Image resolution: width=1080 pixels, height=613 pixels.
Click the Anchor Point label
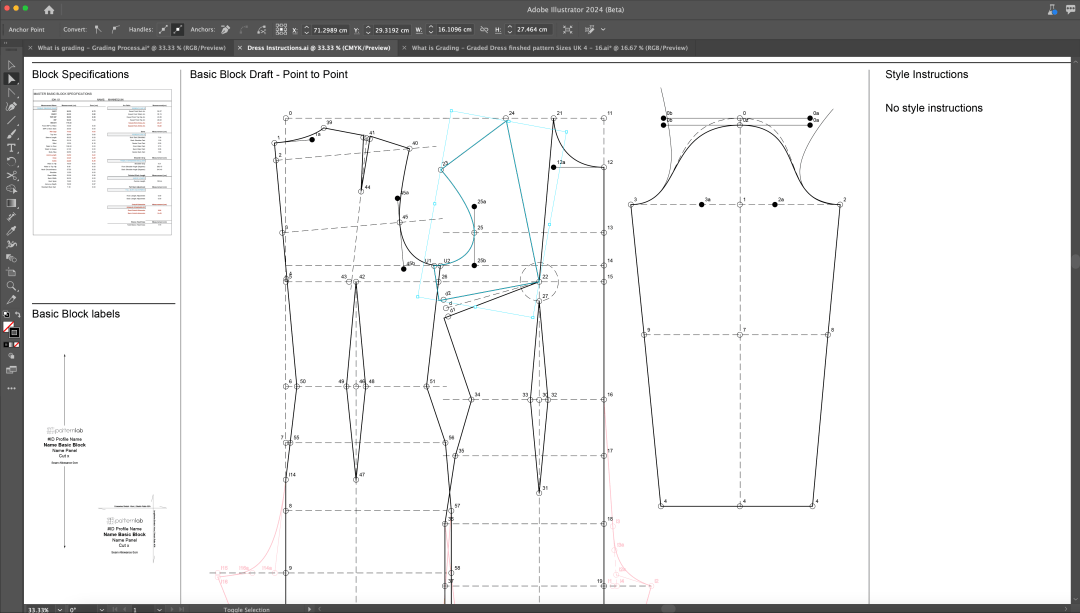[x=27, y=30]
